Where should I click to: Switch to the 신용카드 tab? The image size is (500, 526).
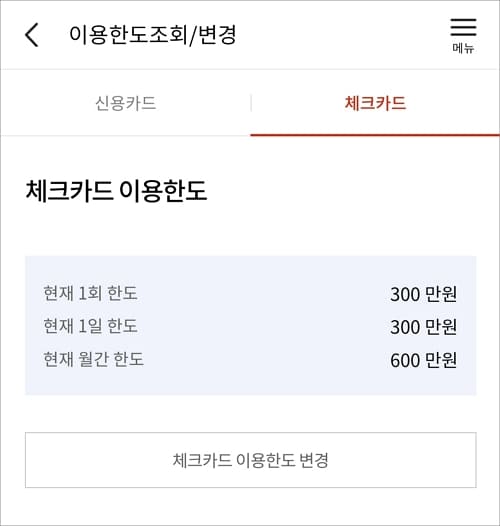pyautogui.click(x=126, y=103)
